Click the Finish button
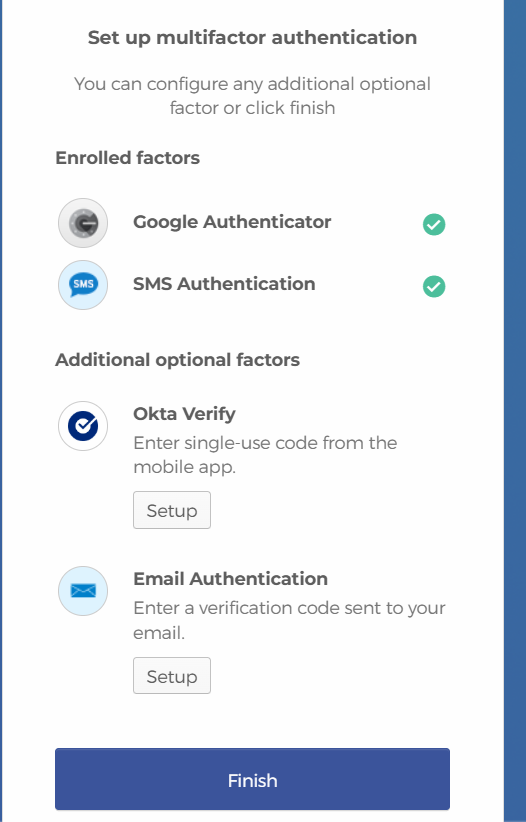 pyautogui.click(x=252, y=779)
